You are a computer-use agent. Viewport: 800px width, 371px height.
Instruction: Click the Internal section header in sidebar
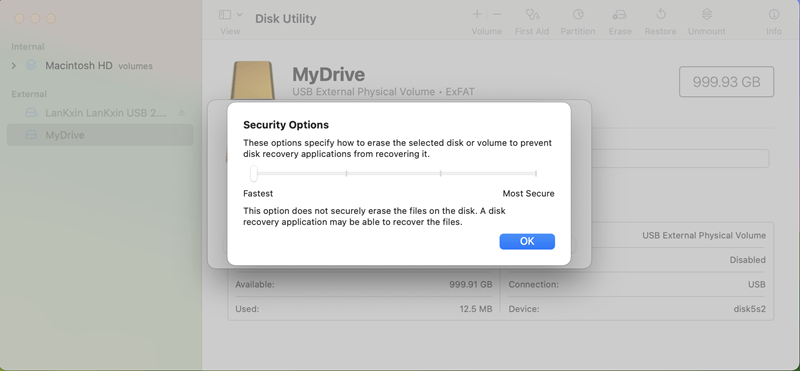pos(28,46)
